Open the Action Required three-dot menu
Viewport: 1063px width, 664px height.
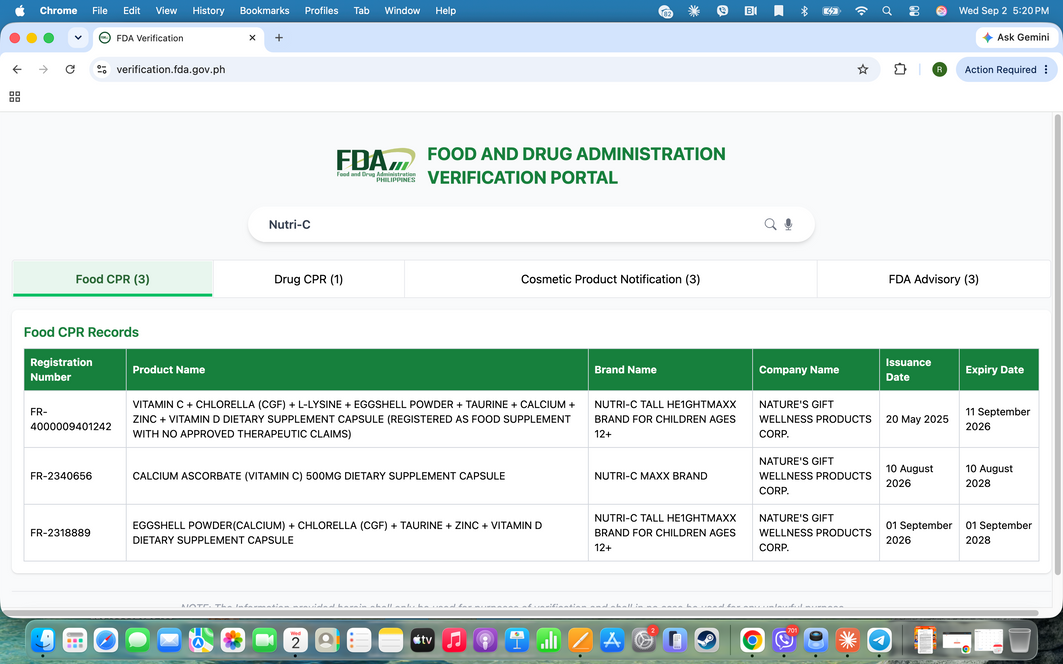pyautogui.click(x=1046, y=69)
